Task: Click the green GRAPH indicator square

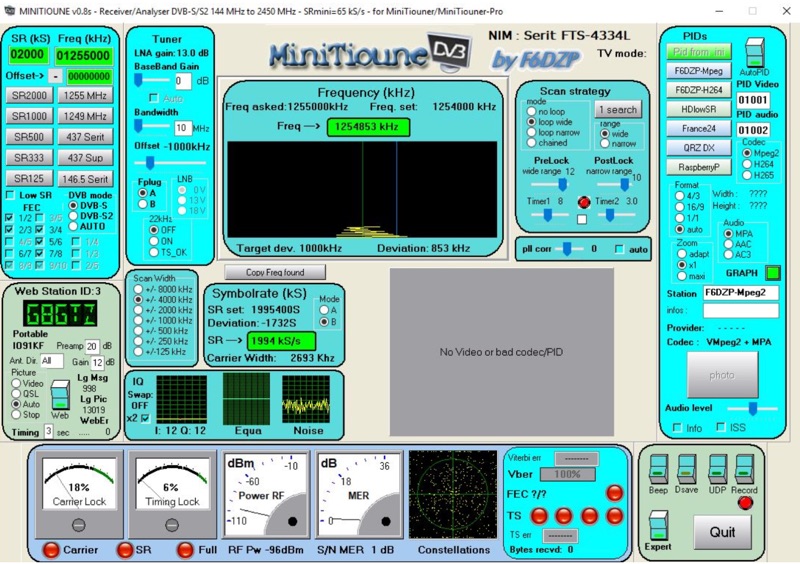Action: 772,273
